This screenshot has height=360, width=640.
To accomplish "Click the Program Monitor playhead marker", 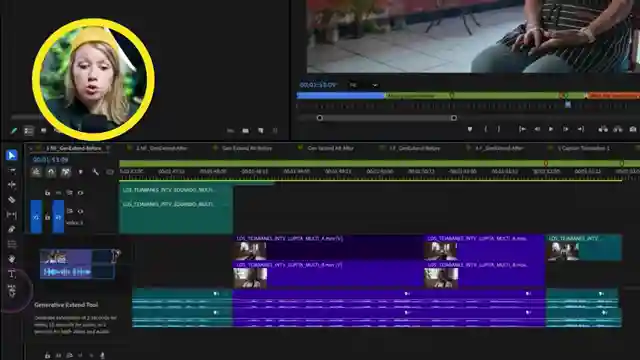I will pos(568,104).
